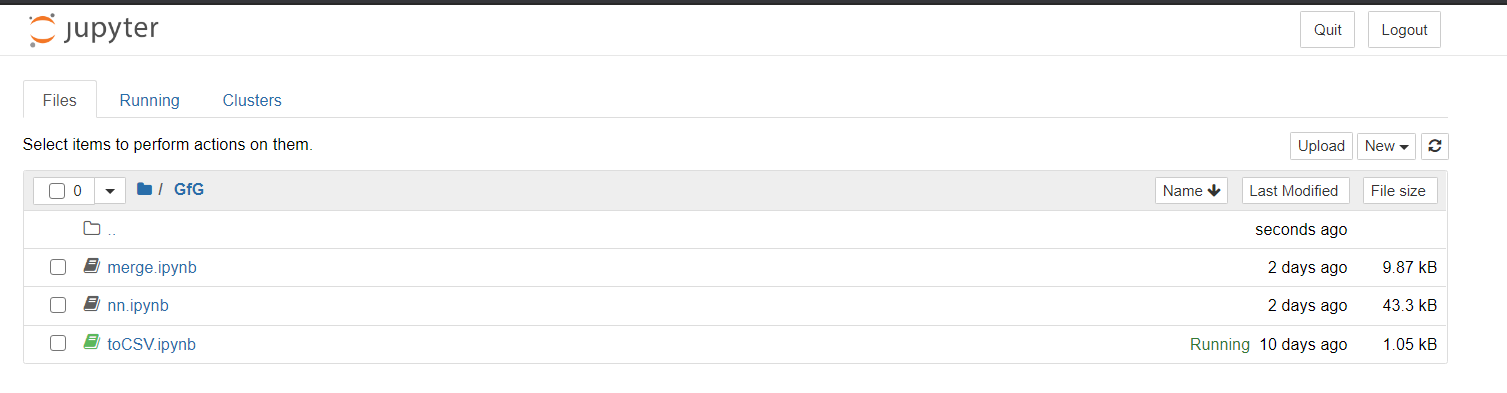The width and height of the screenshot is (1507, 393).
Task: Click the nn.ipynb notebook icon
Action: pos(92,305)
